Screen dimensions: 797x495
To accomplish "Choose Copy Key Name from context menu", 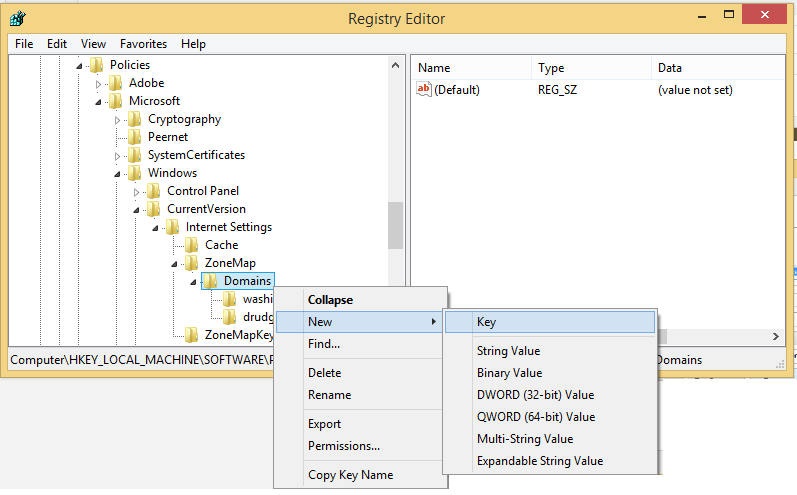I will [350, 475].
